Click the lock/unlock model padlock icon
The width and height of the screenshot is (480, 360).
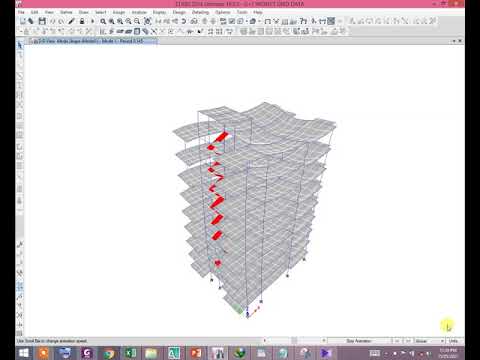click(82, 21)
